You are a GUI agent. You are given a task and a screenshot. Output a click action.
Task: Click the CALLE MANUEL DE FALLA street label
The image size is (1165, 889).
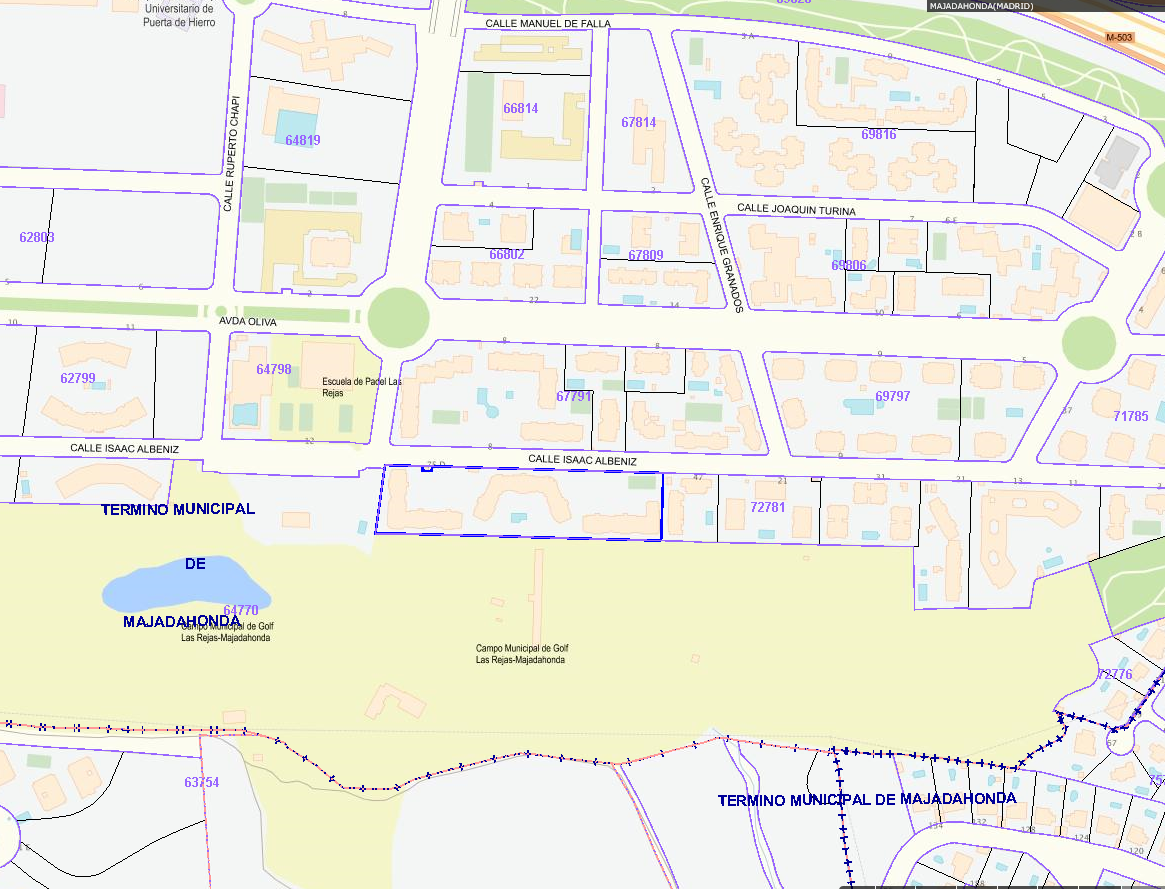(547, 22)
